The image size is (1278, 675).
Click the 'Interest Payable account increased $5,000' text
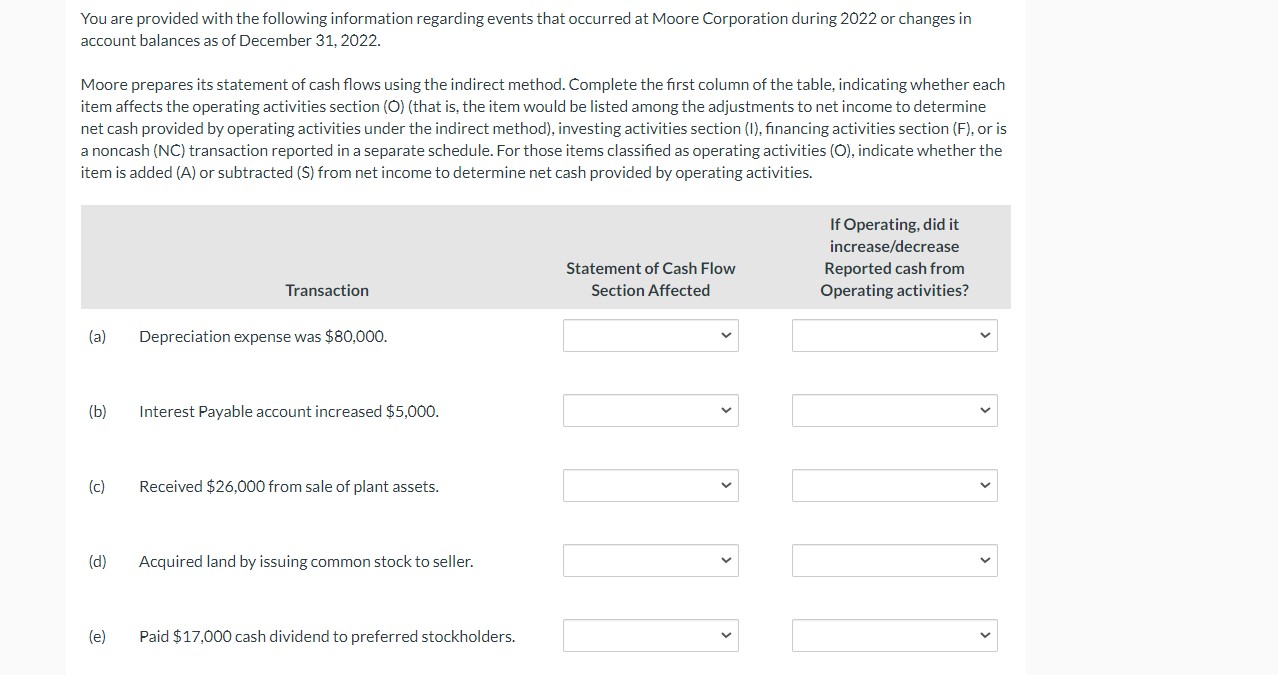click(x=289, y=412)
